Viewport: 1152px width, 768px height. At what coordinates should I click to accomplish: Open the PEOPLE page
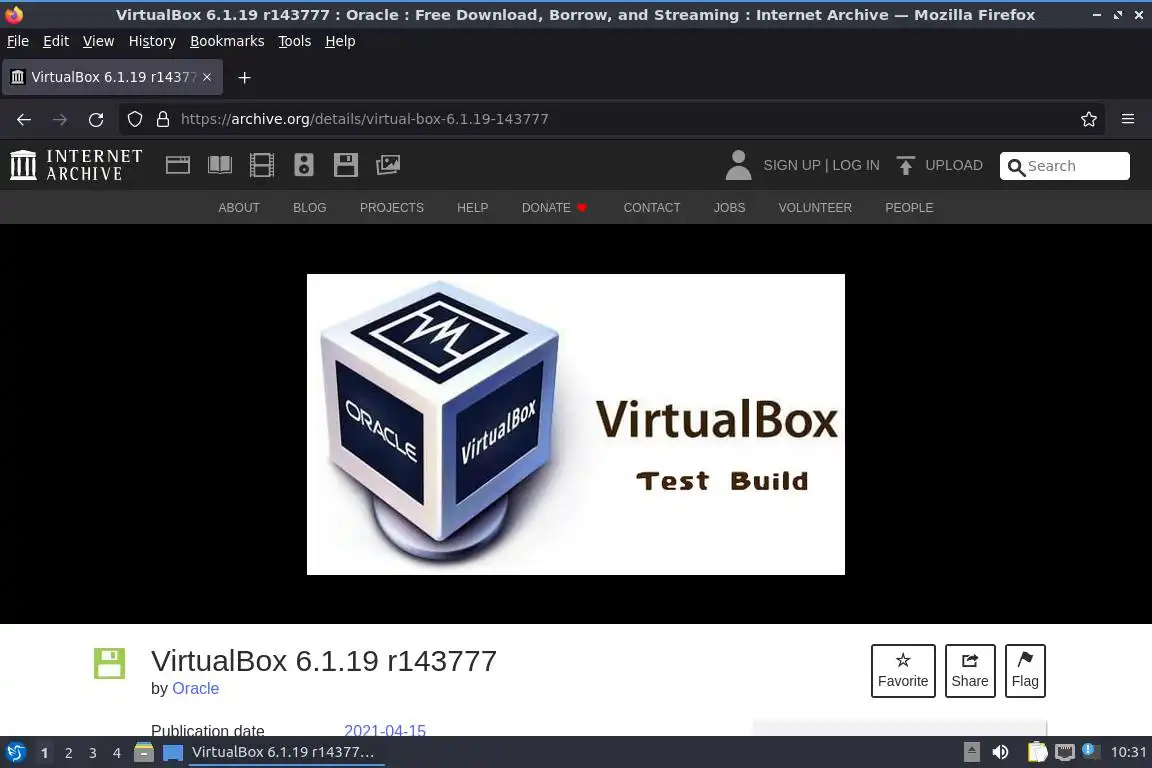[909, 208]
